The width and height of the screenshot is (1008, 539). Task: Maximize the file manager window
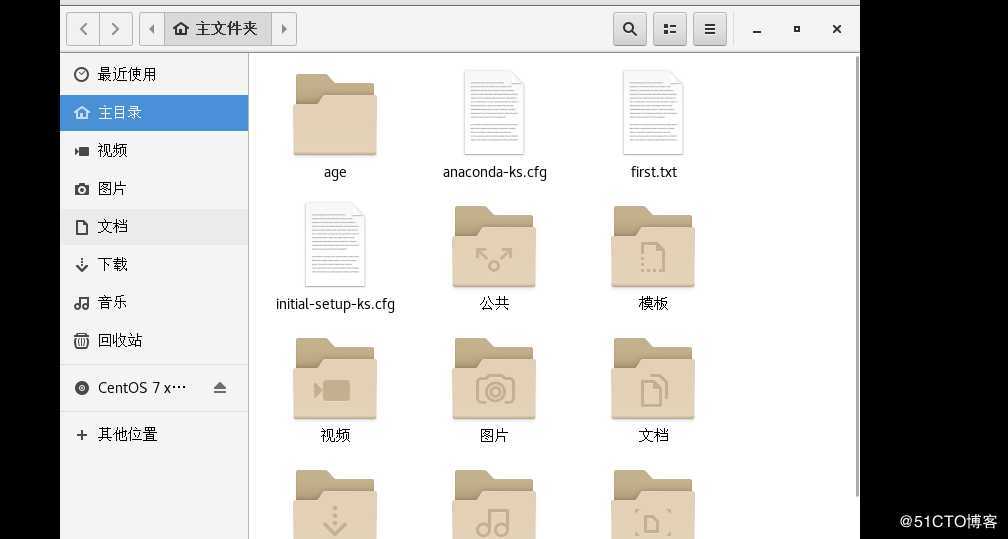tap(797, 29)
